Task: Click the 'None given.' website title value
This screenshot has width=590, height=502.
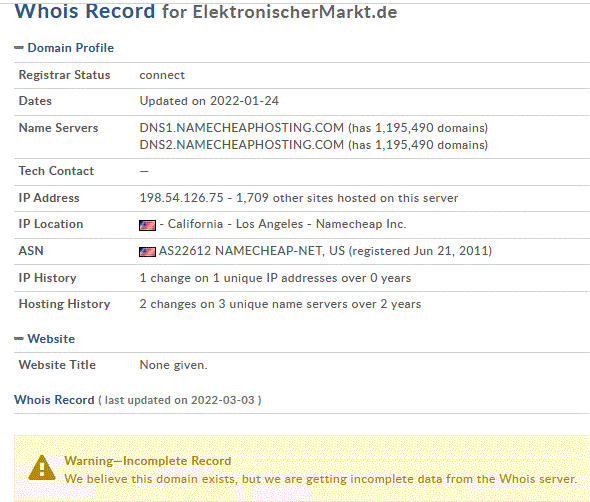Action: (173, 365)
